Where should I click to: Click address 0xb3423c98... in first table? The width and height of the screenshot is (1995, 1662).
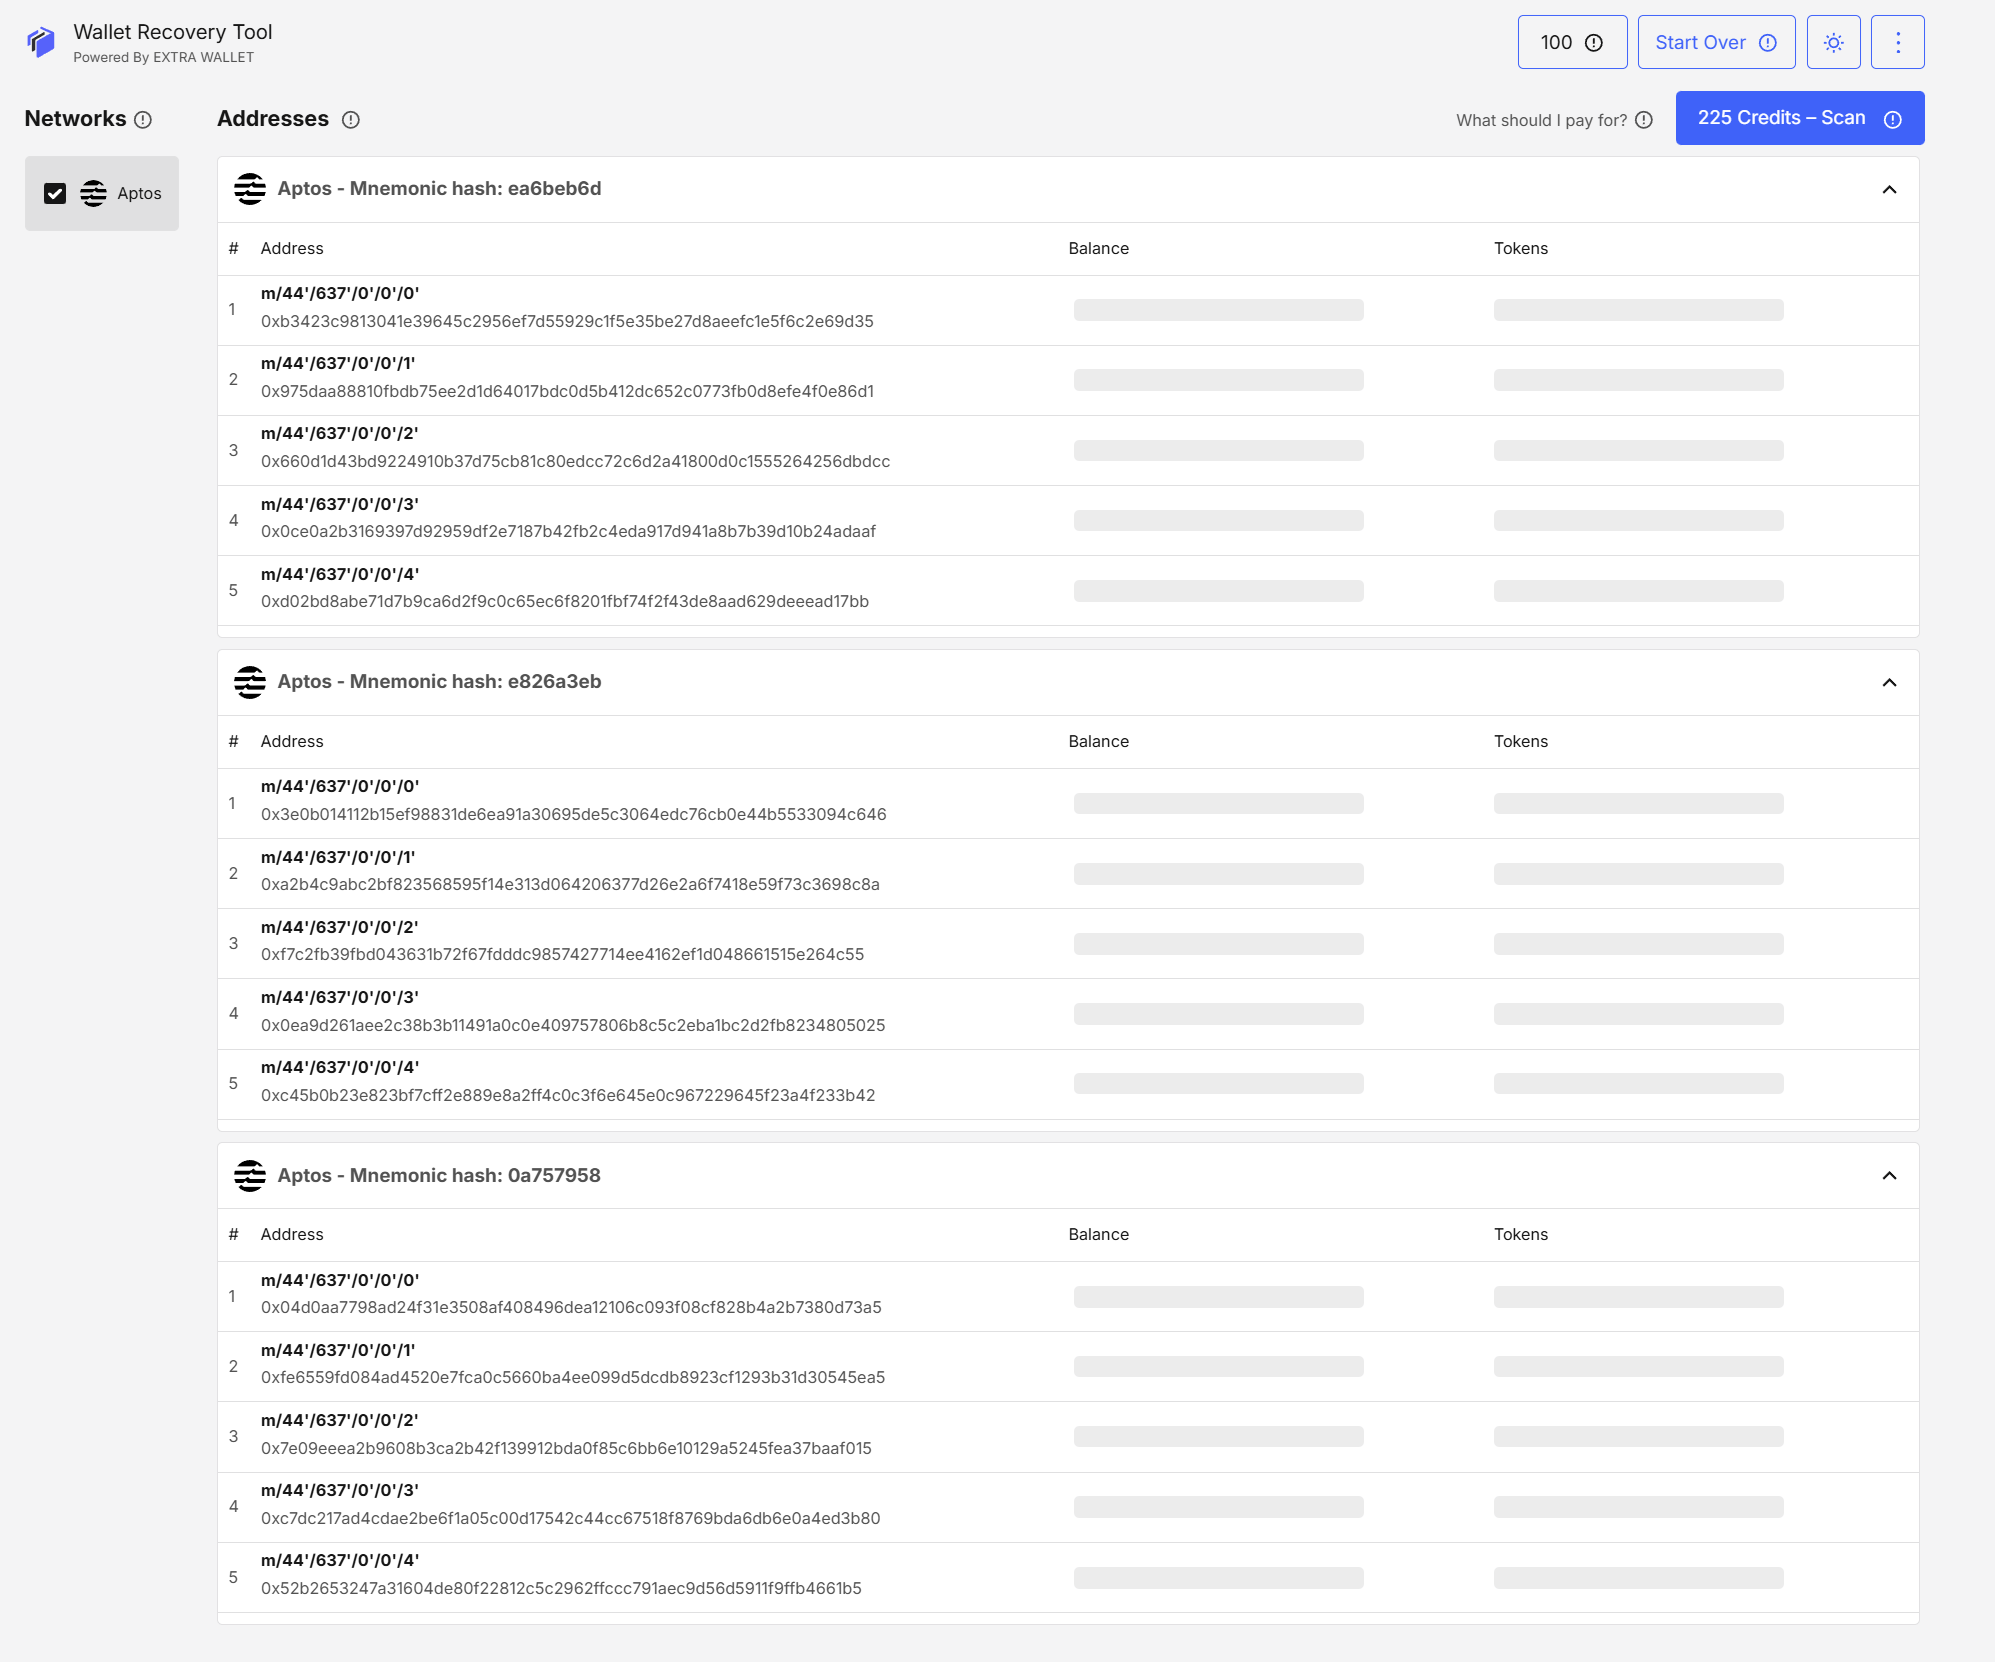pyautogui.click(x=567, y=321)
